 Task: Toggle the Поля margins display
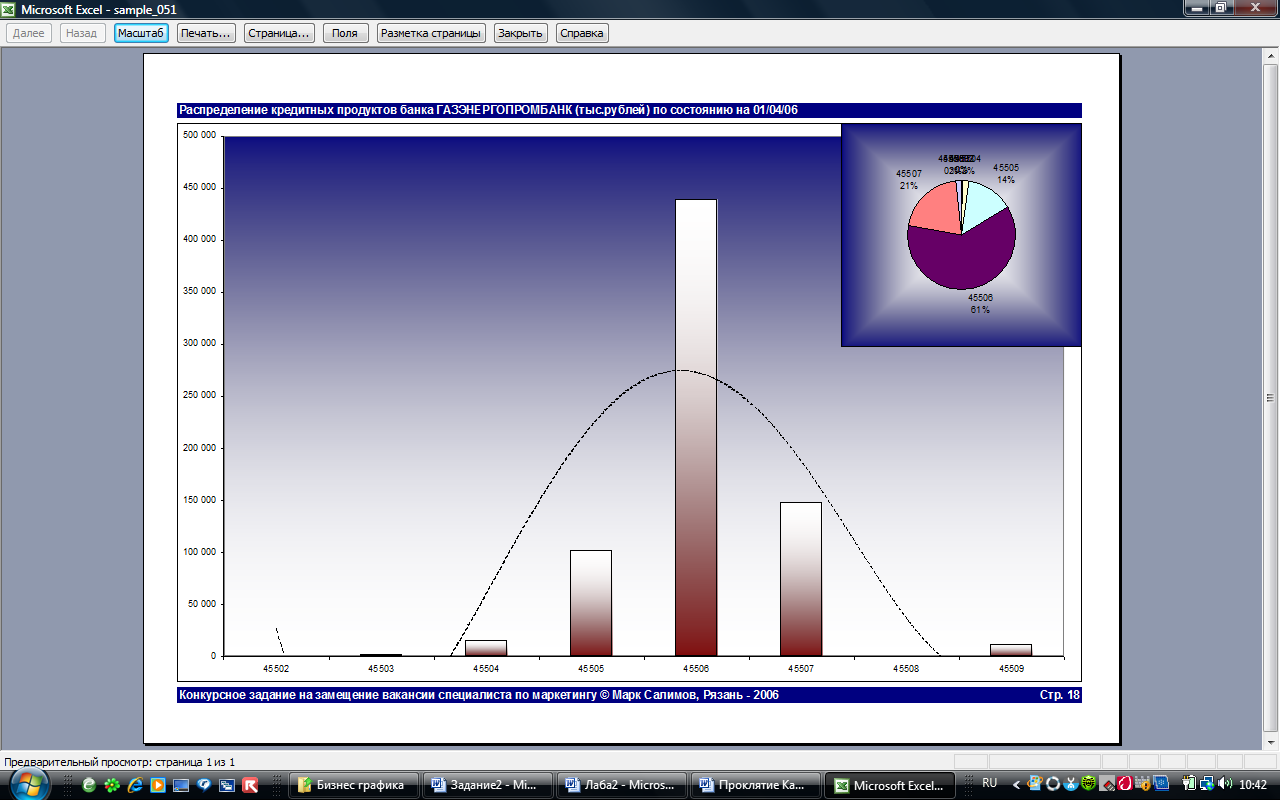click(x=345, y=33)
